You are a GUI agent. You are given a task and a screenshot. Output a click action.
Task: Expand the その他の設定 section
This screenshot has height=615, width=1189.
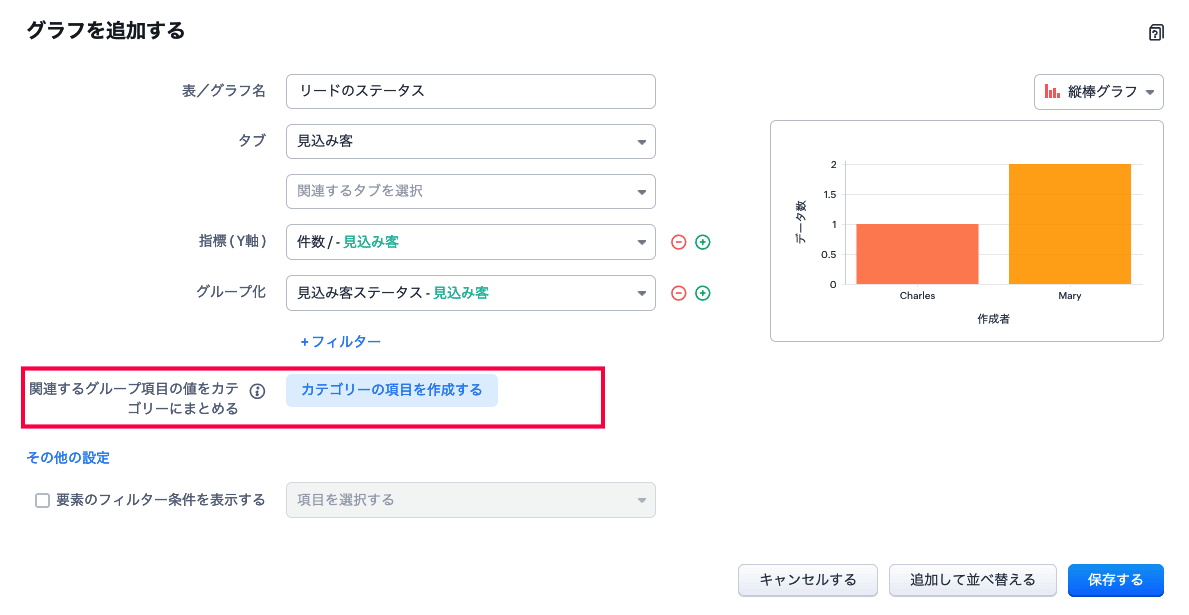coord(68,458)
